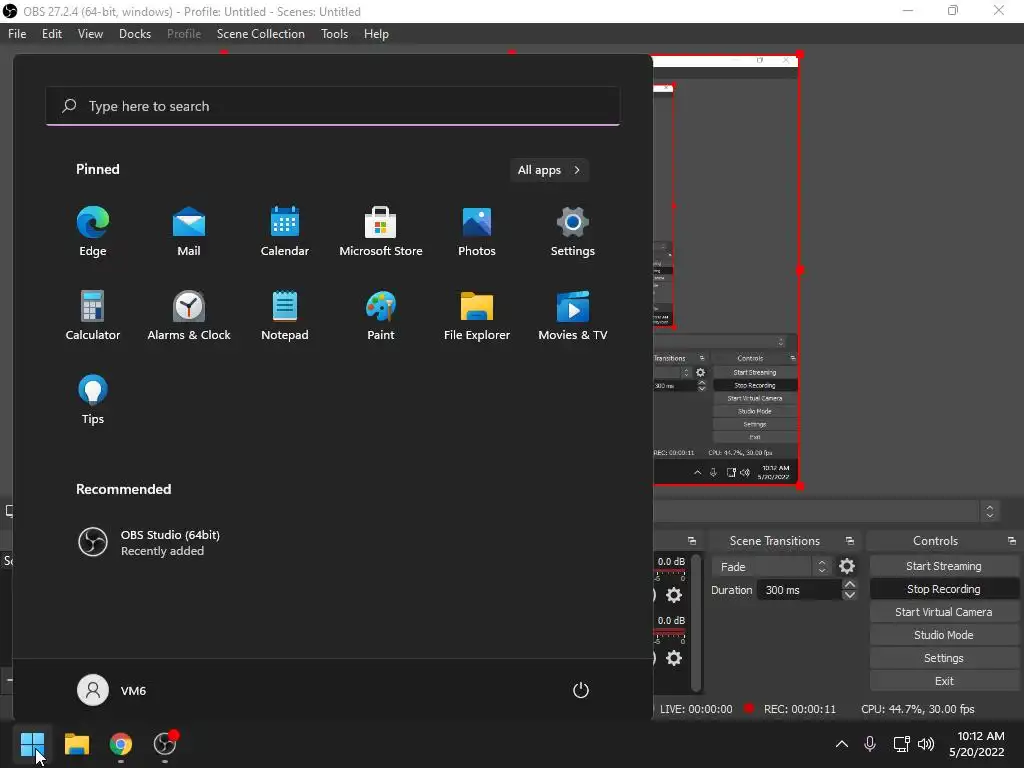The height and width of the screenshot is (768, 1024).
Task: Open the Calculator app
Action: point(93,316)
